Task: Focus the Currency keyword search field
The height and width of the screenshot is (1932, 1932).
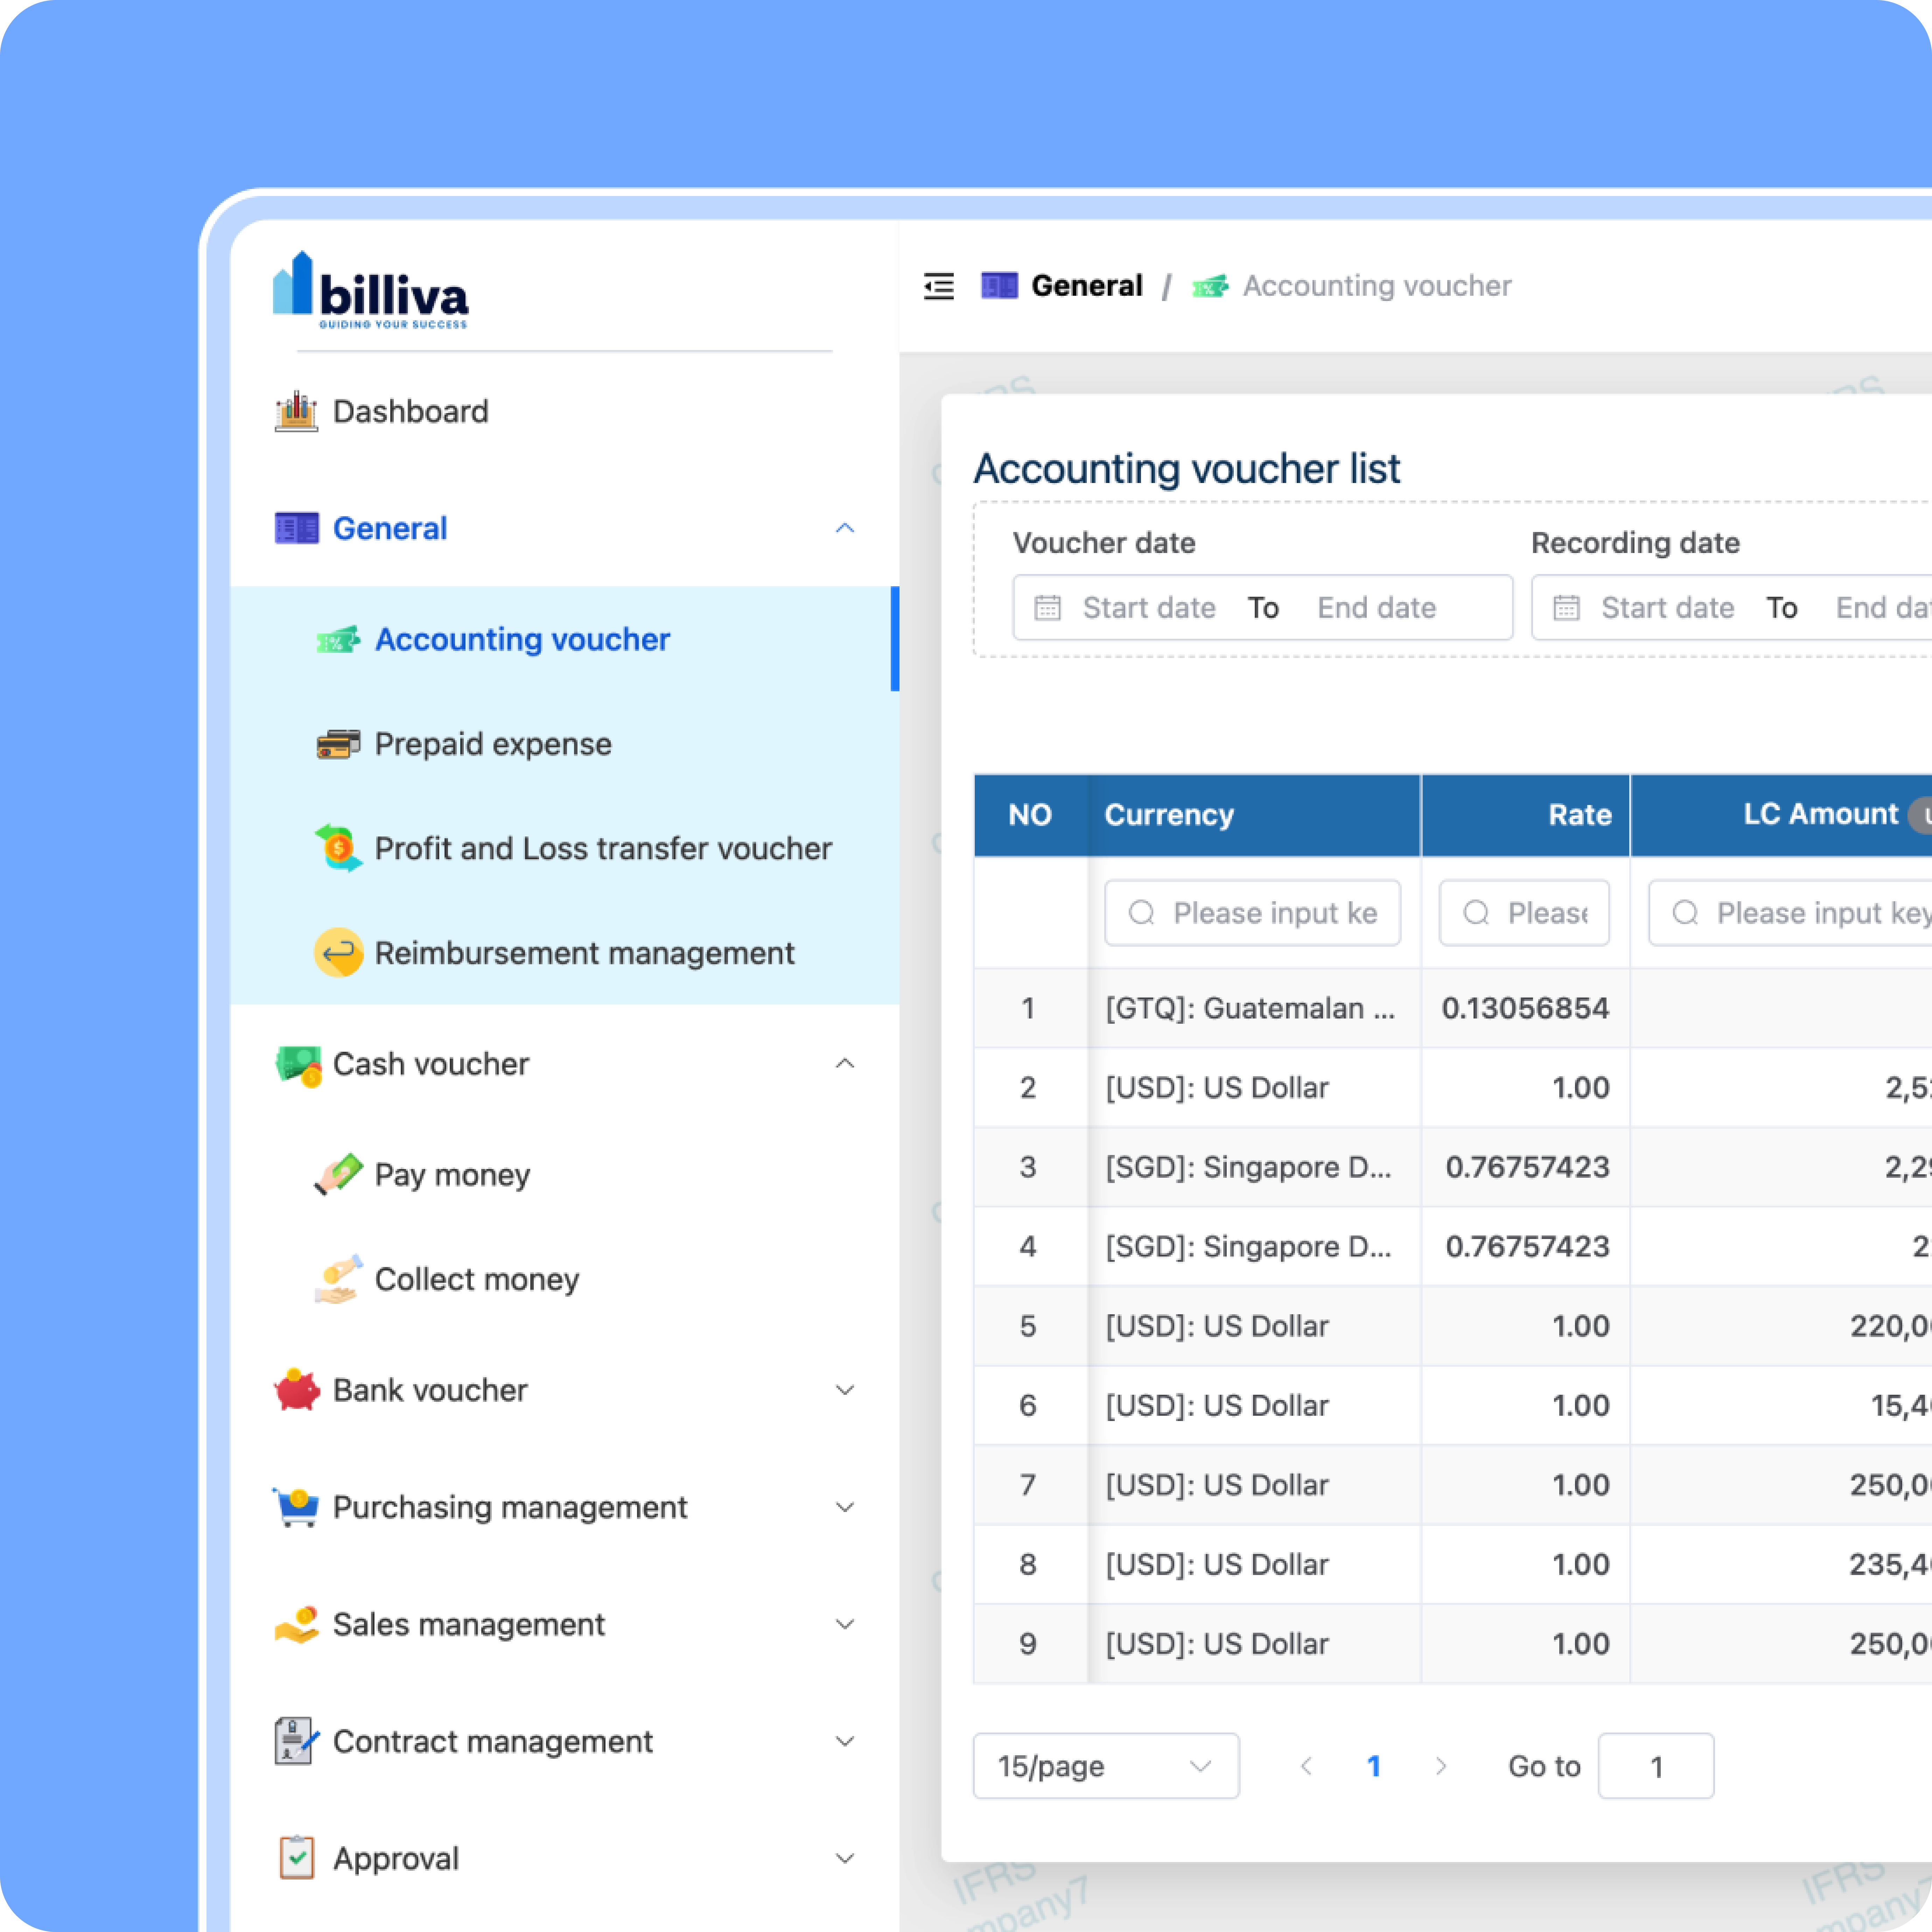Action: click(x=1252, y=913)
